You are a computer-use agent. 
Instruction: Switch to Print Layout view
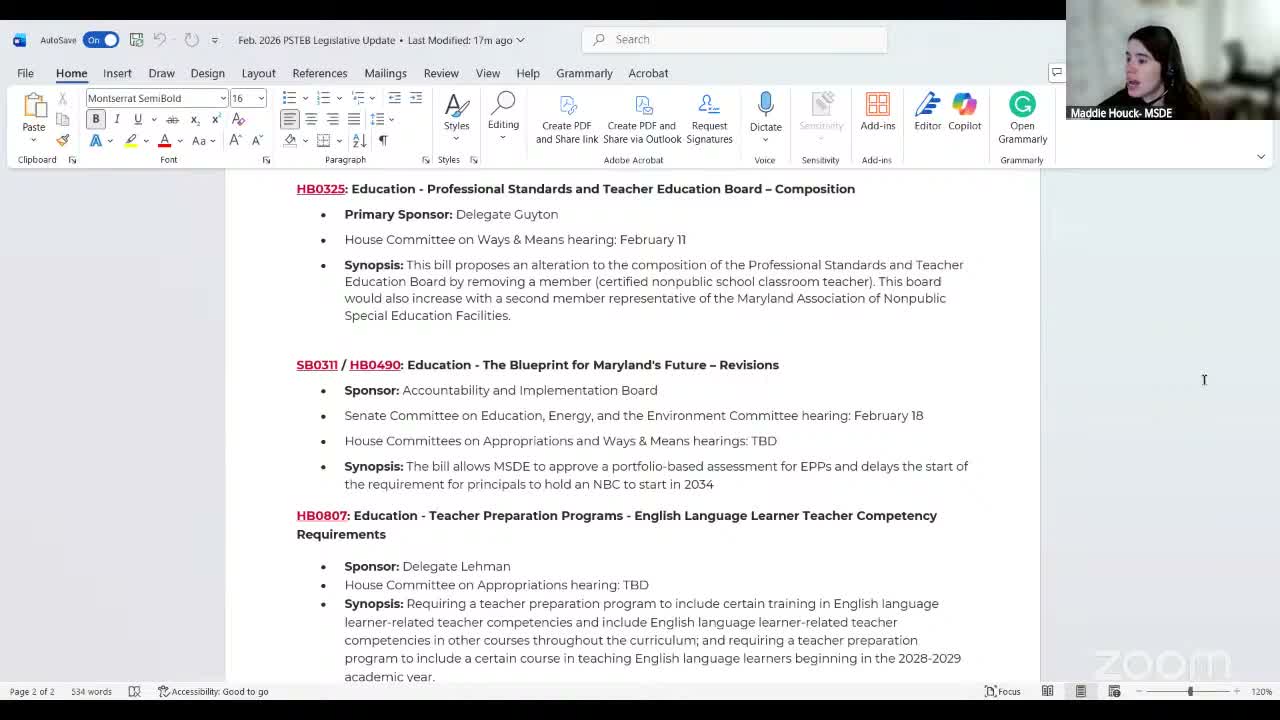pos(1081,691)
